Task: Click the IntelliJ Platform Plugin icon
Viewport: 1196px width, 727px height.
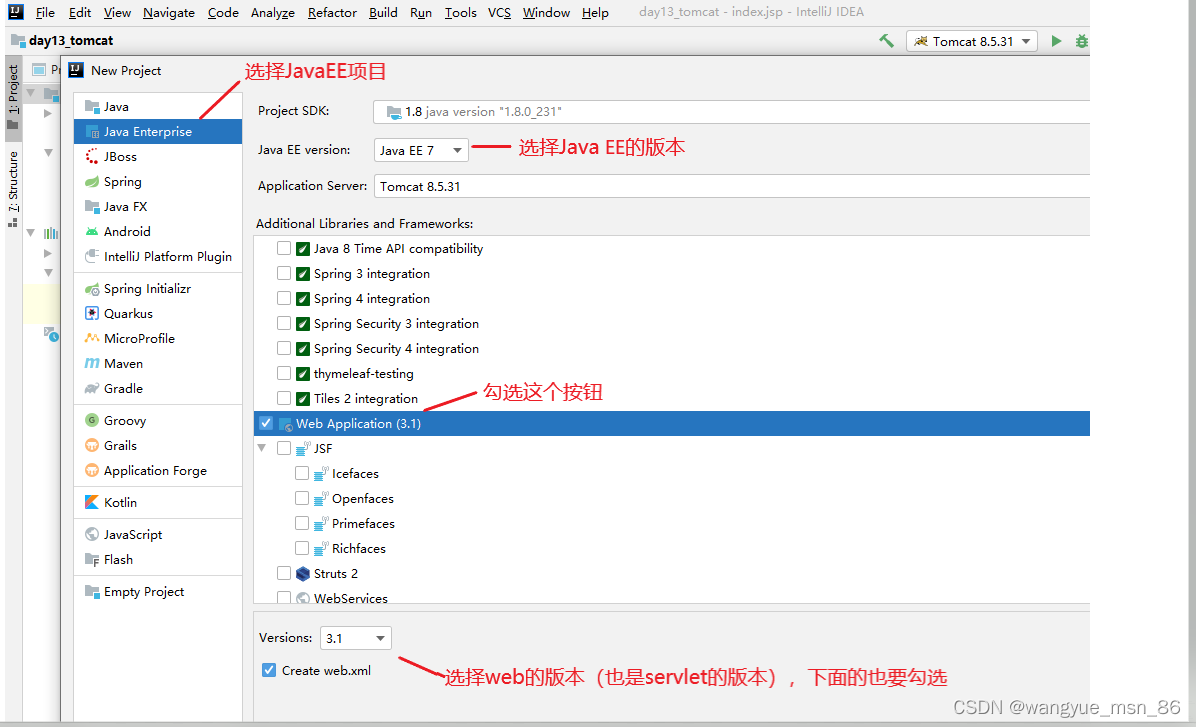Action: click(92, 256)
